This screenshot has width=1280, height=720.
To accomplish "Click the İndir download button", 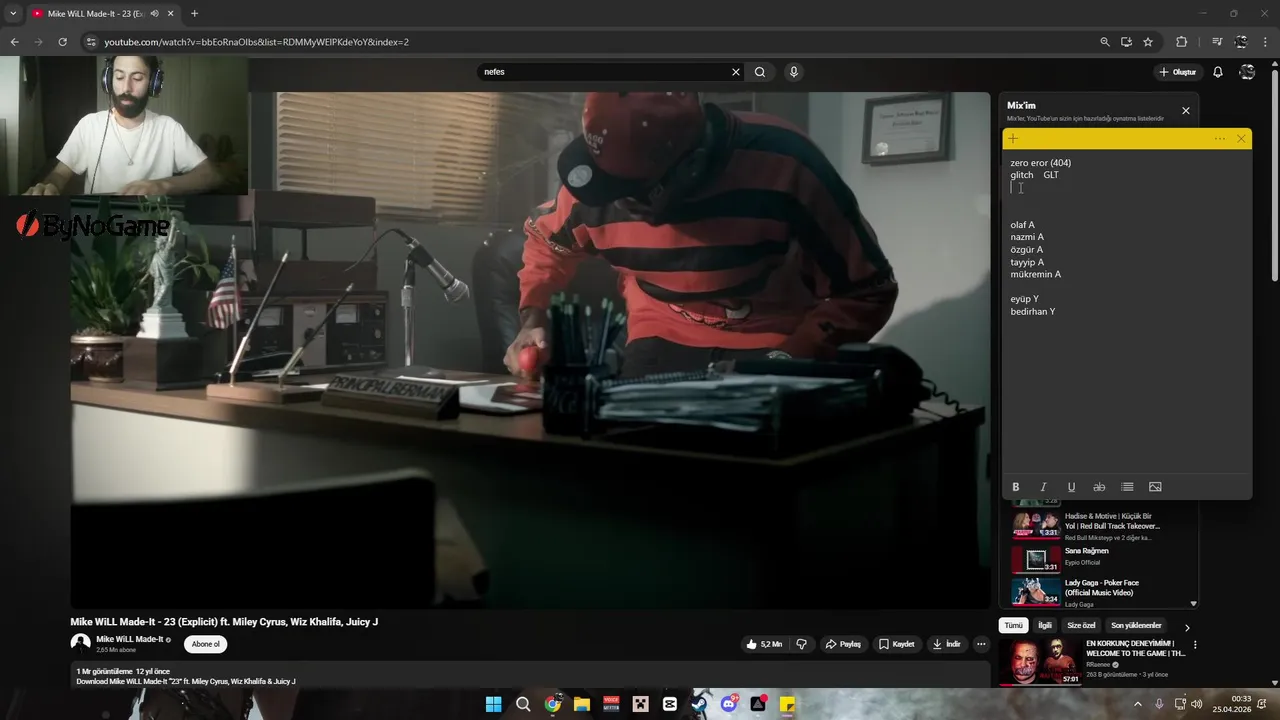I will [946, 644].
